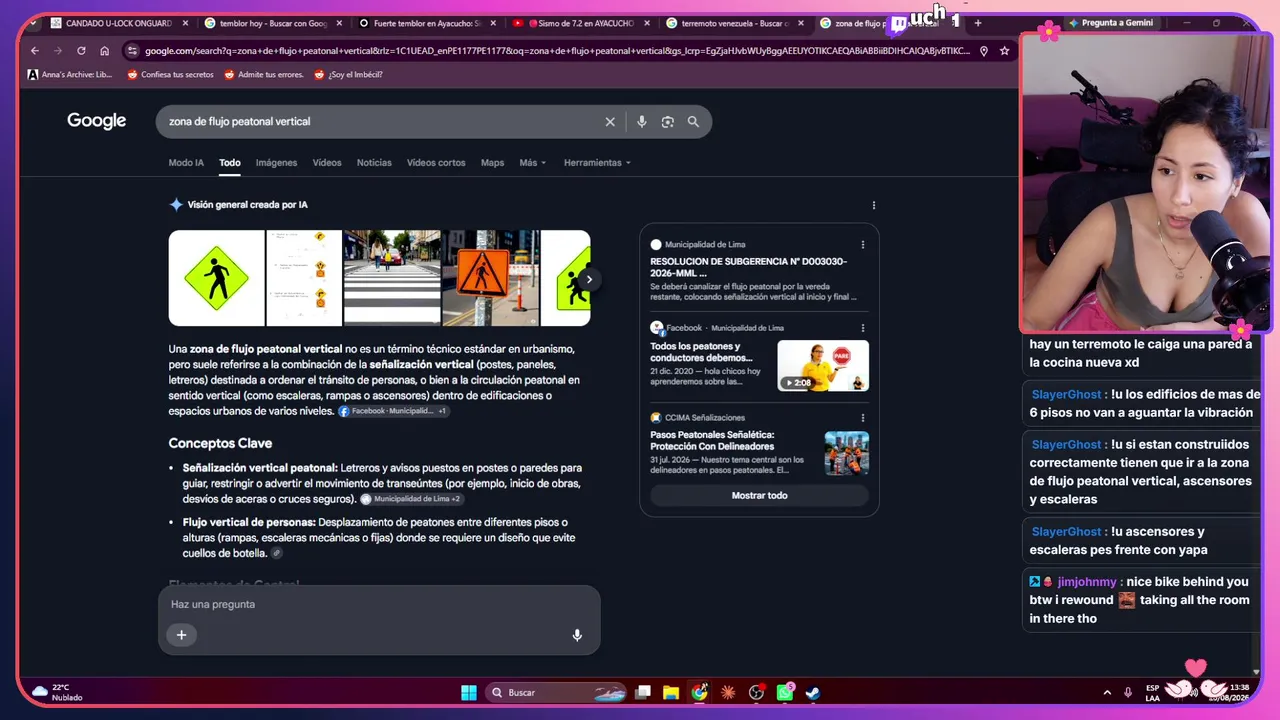
Task: Open the Modo IA search tab
Action: tap(186, 163)
